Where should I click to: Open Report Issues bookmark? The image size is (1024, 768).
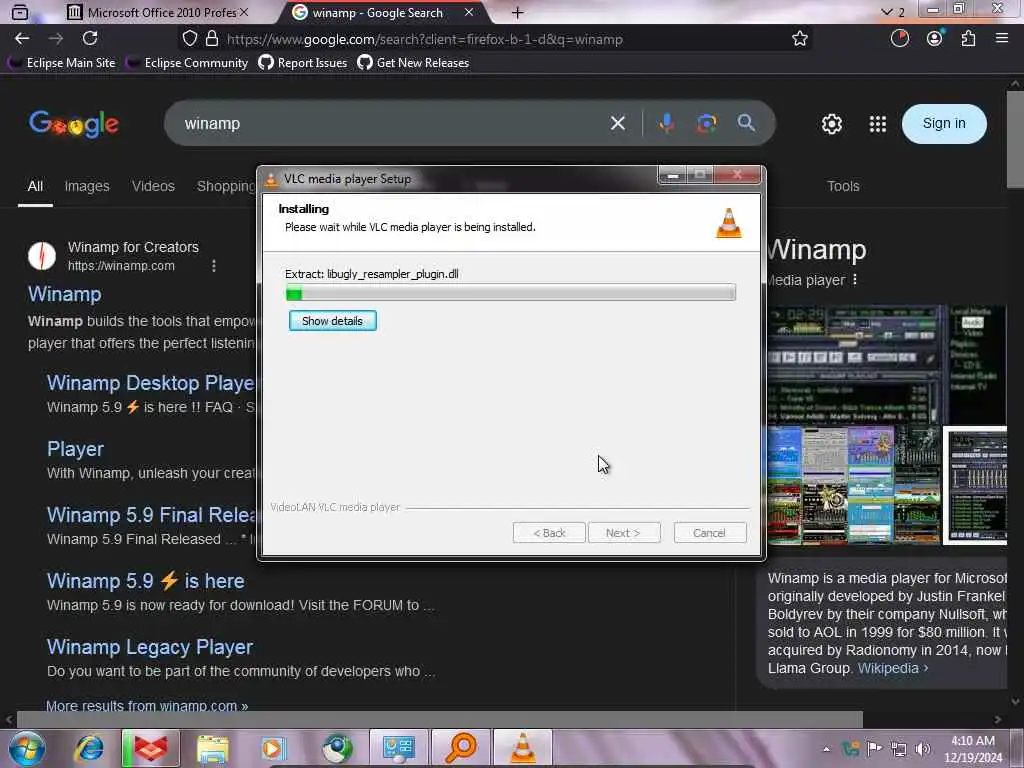point(302,63)
